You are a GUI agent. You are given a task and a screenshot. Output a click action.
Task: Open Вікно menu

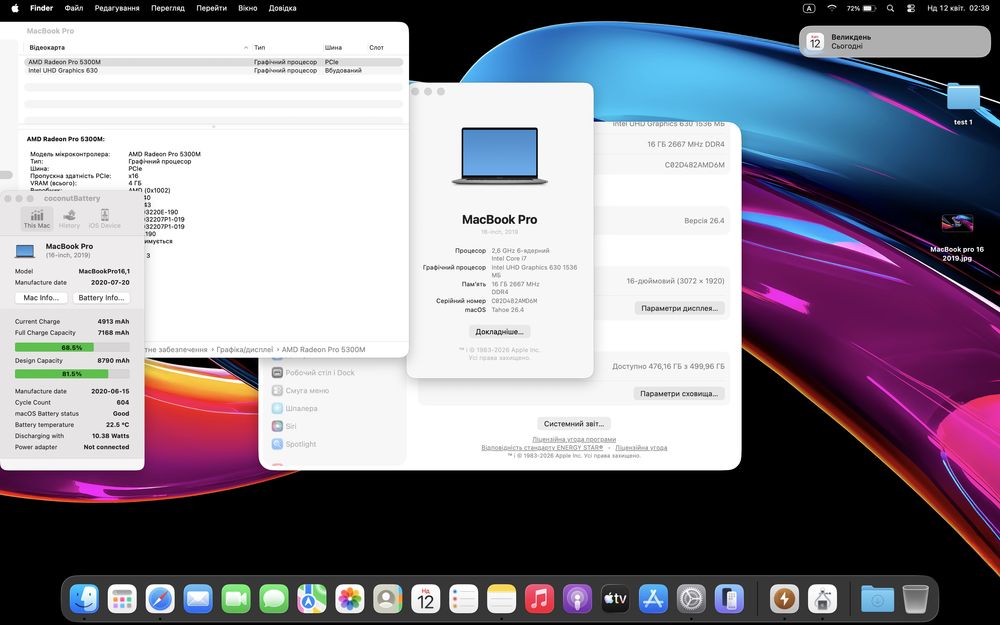pos(247,8)
